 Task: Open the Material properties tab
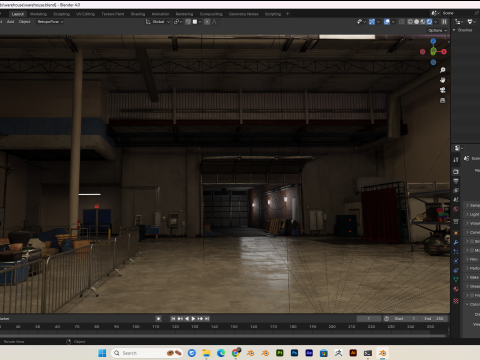[x=456, y=289]
